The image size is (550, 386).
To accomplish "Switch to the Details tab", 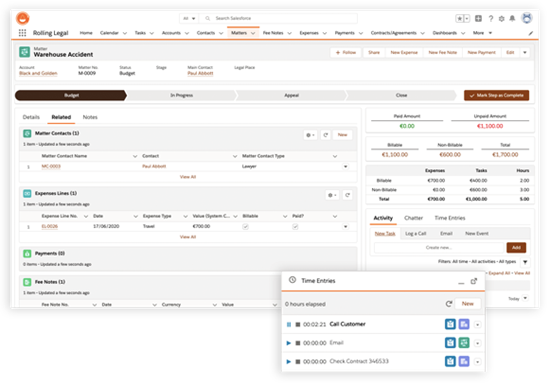I will (x=31, y=117).
